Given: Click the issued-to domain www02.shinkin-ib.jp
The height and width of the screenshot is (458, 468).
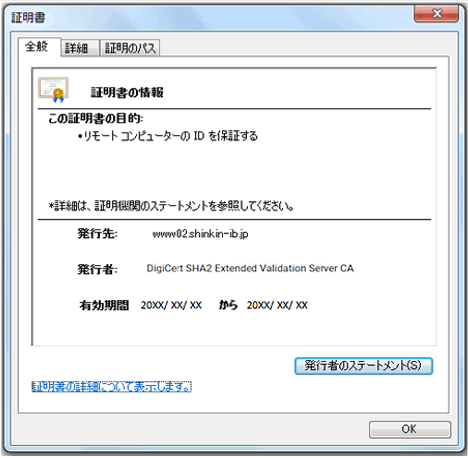Looking at the screenshot, I should point(200,234).
